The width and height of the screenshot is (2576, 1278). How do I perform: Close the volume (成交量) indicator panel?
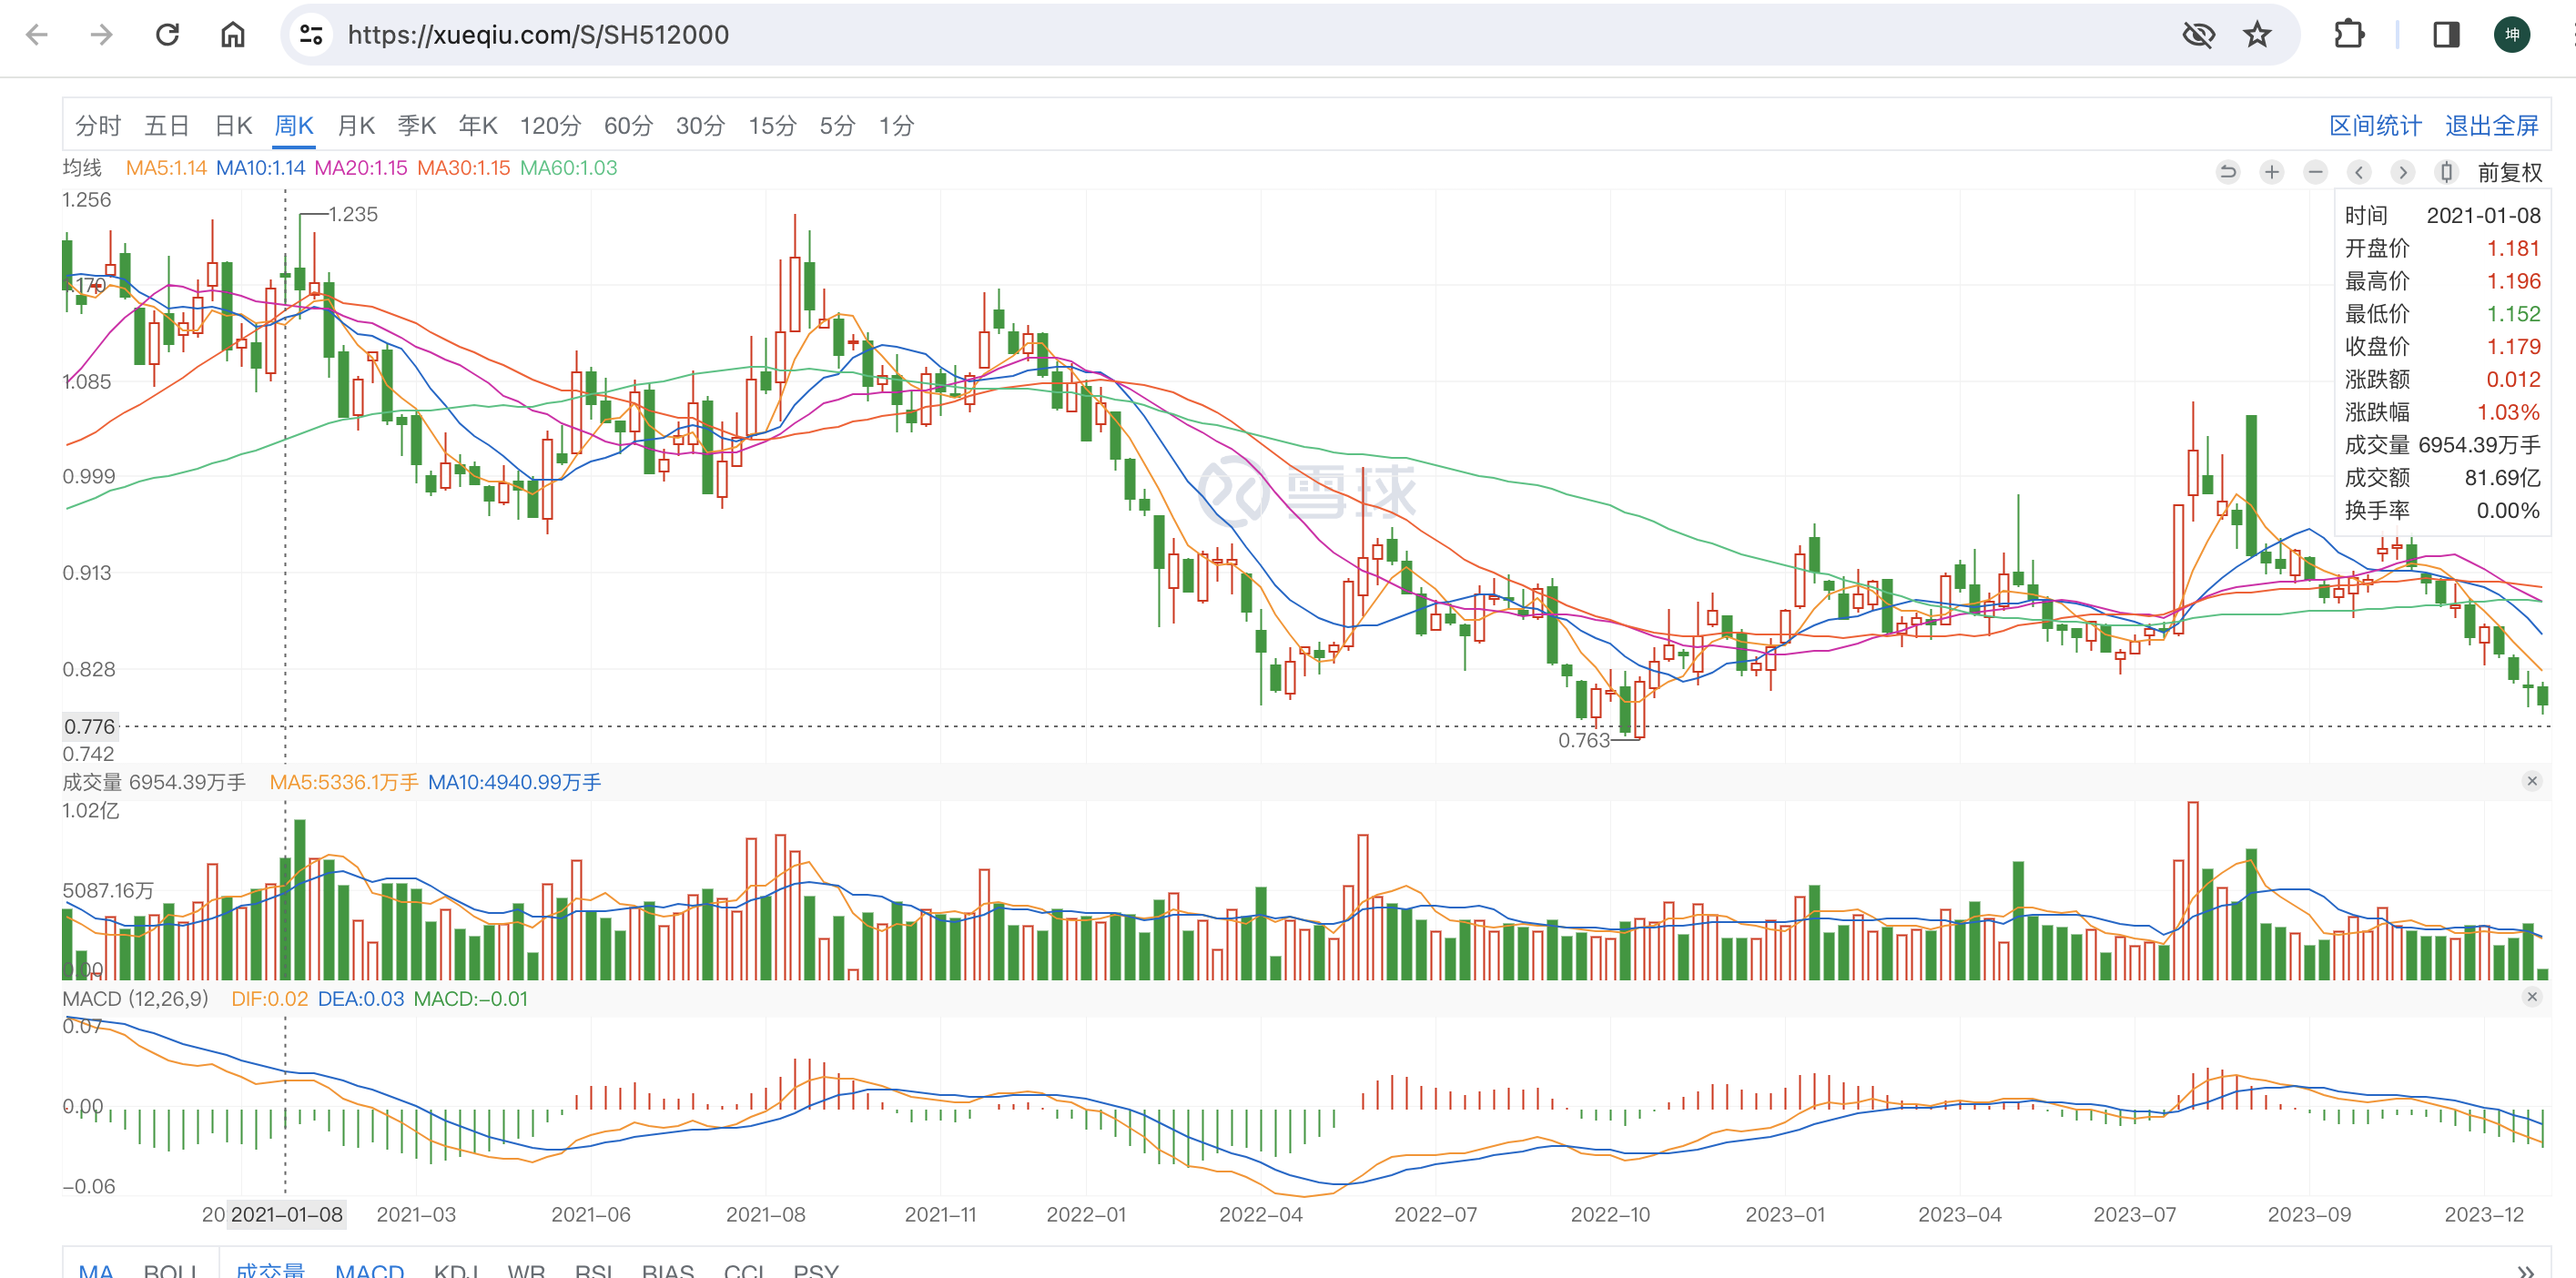tap(2532, 781)
